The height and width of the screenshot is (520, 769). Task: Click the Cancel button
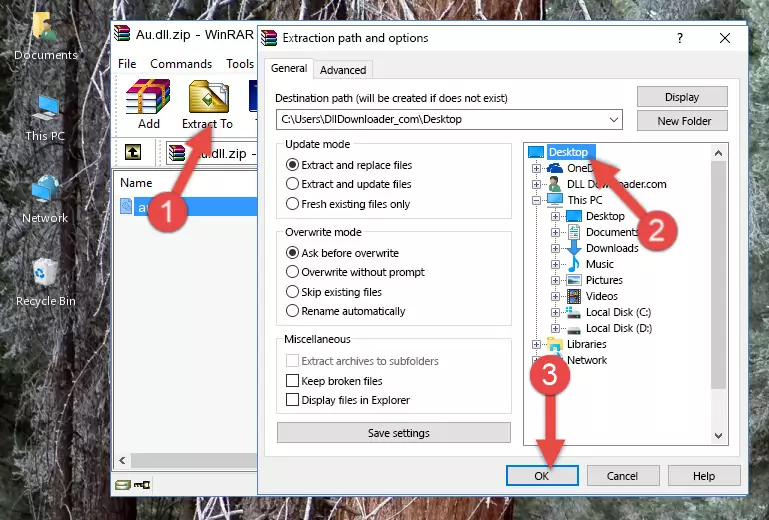pyautogui.click(x=622, y=476)
